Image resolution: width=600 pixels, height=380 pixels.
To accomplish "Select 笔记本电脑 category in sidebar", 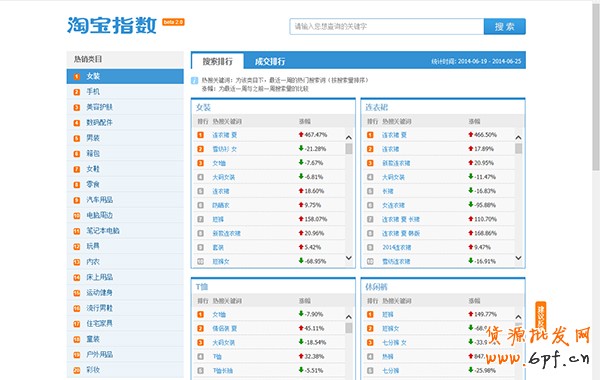I will click(125, 231).
